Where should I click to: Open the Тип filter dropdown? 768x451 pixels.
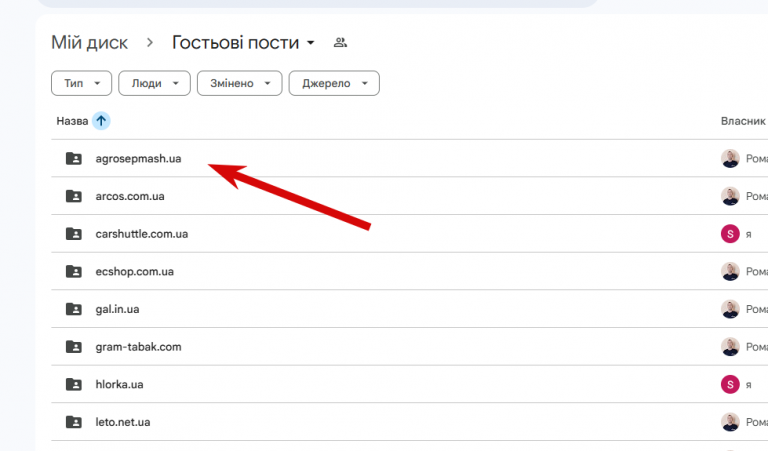tap(81, 83)
